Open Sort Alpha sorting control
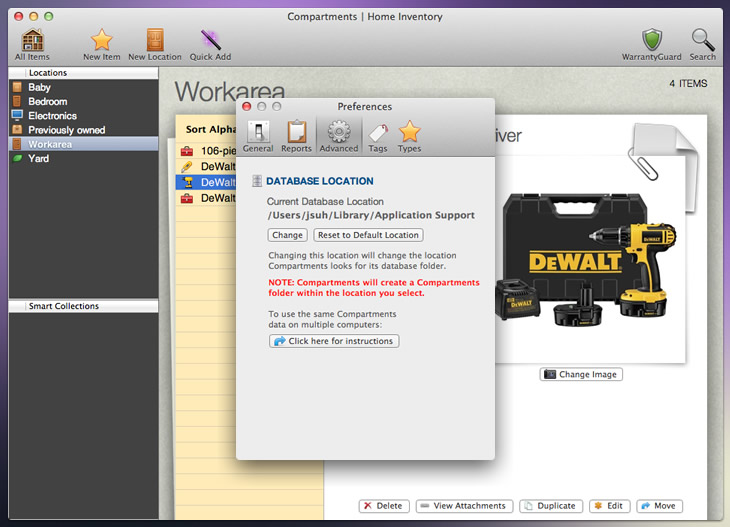Viewport: 730px width, 527px height. (x=210, y=129)
